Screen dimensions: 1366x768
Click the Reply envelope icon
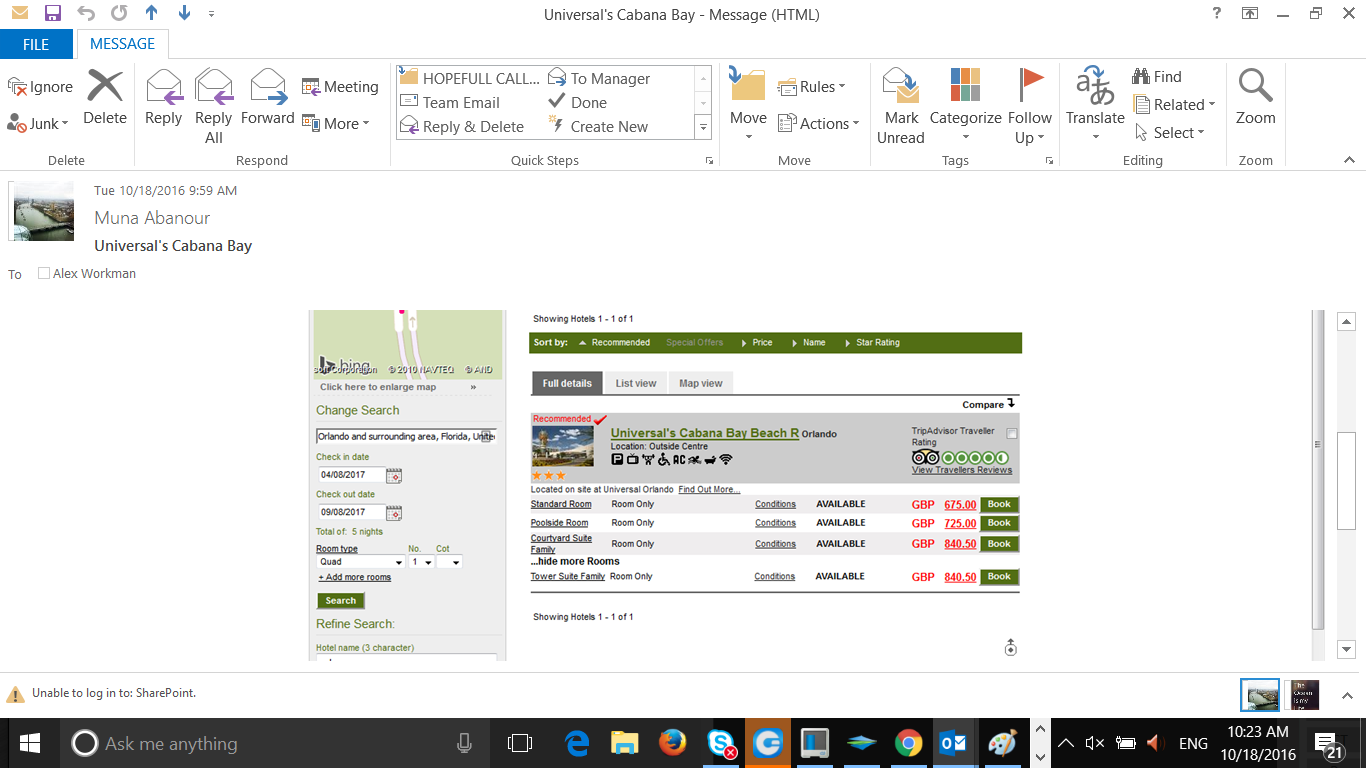[x=163, y=87]
